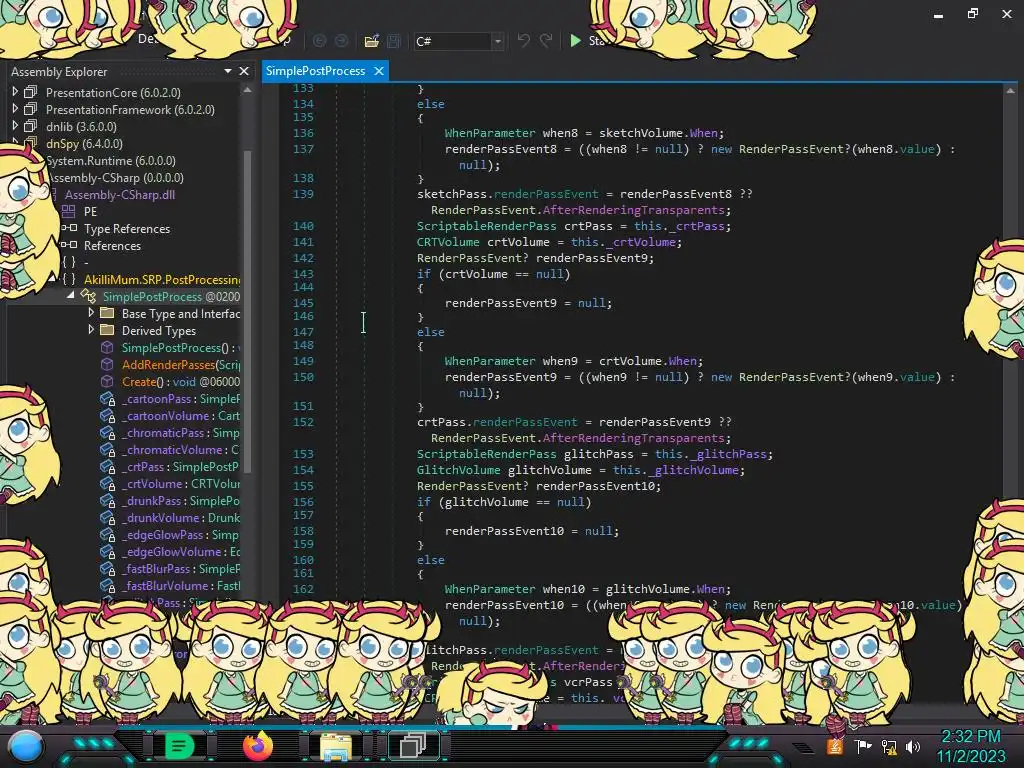The height and width of the screenshot is (768, 1024).
Task: Close the SimplePostProcess tab
Action: [x=379, y=71]
